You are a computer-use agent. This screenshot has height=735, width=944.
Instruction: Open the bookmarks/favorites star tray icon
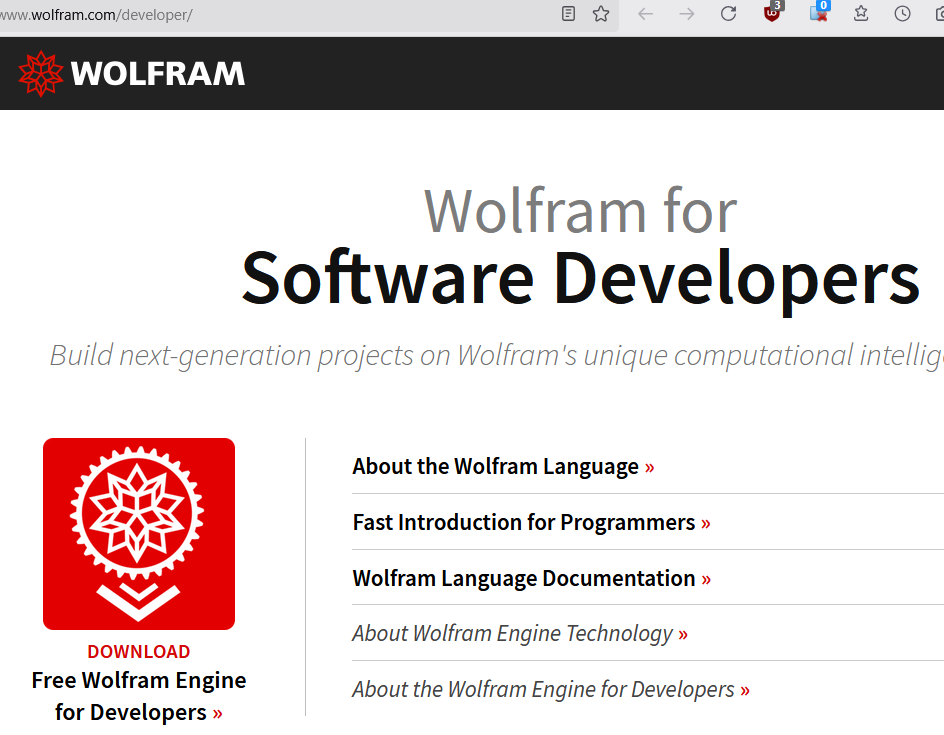[x=861, y=13]
